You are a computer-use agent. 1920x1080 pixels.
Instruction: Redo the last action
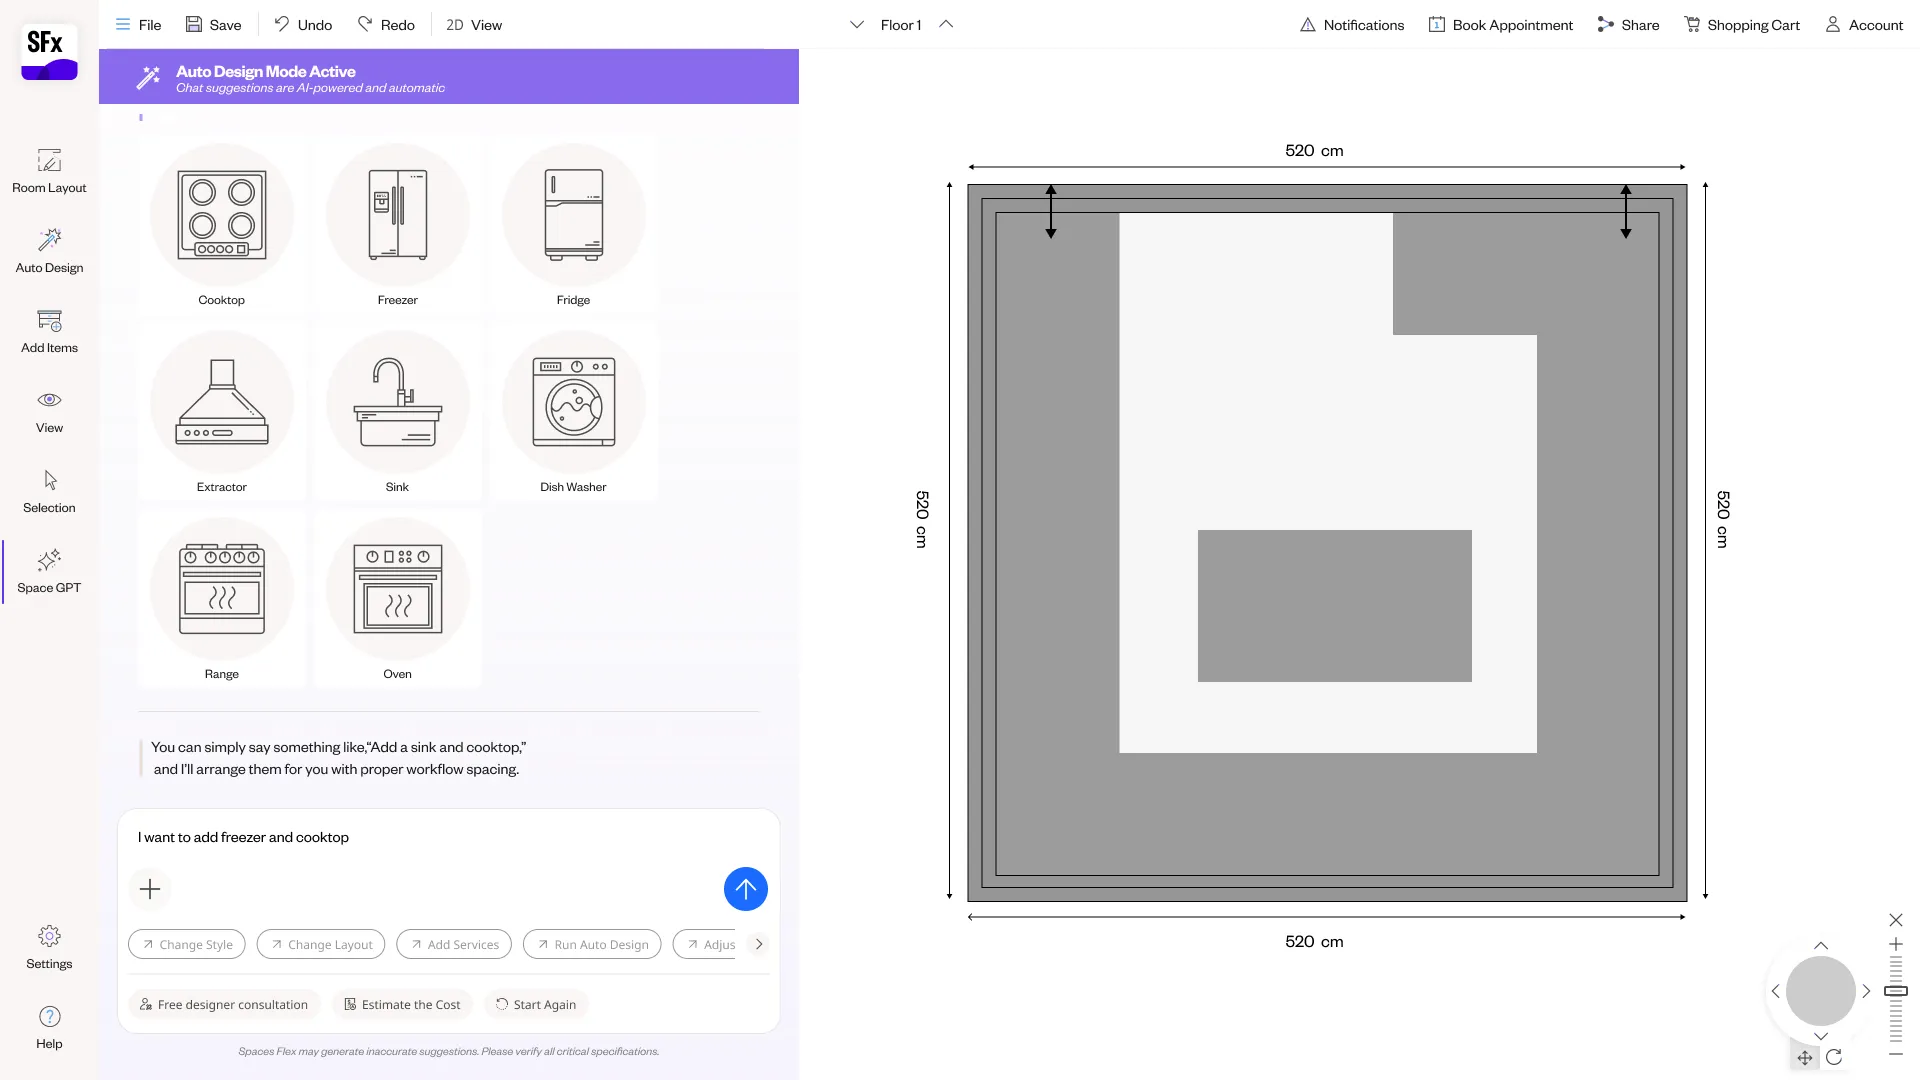[386, 25]
